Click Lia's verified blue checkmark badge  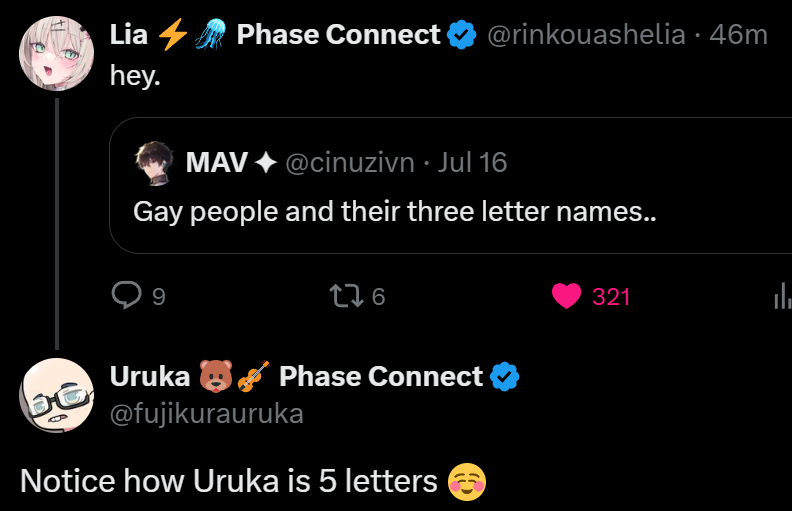click(x=462, y=35)
